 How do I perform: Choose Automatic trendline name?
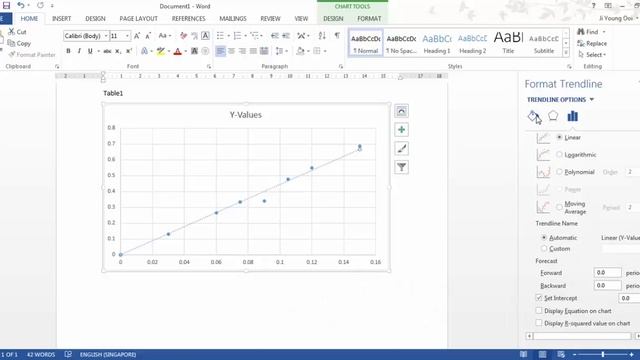(544, 238)
